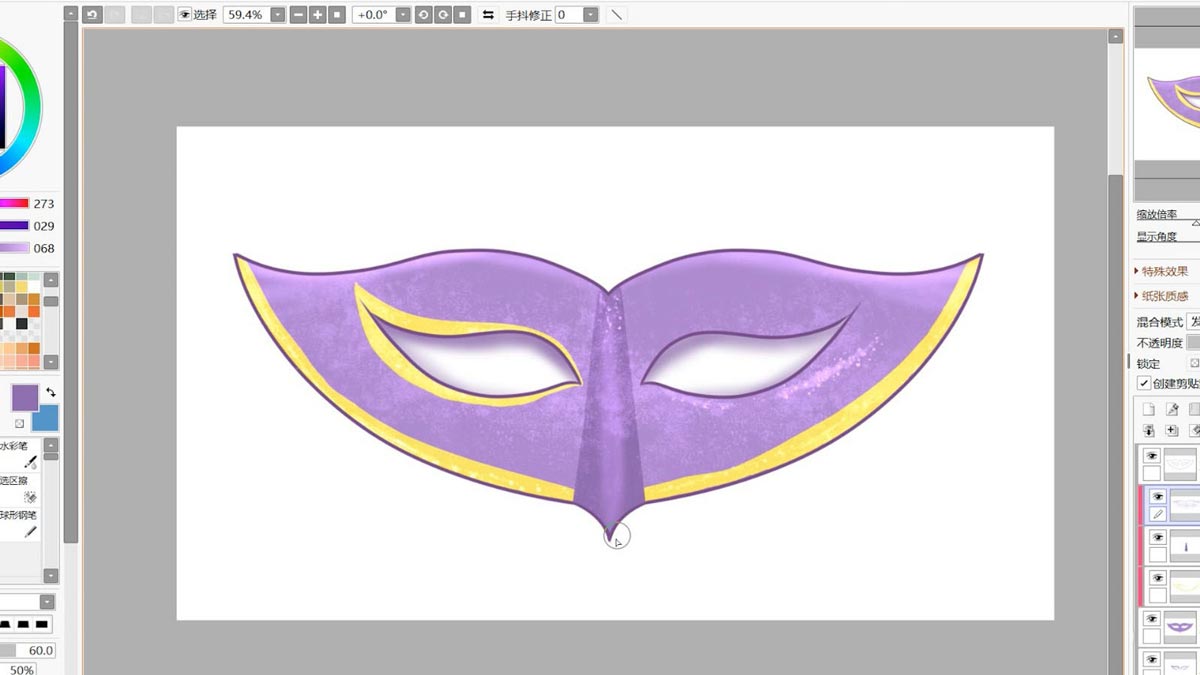Click the tool list scroll-down arrow
The image size is (1200, 675).
pyautogui.click(x=51, y=576)
